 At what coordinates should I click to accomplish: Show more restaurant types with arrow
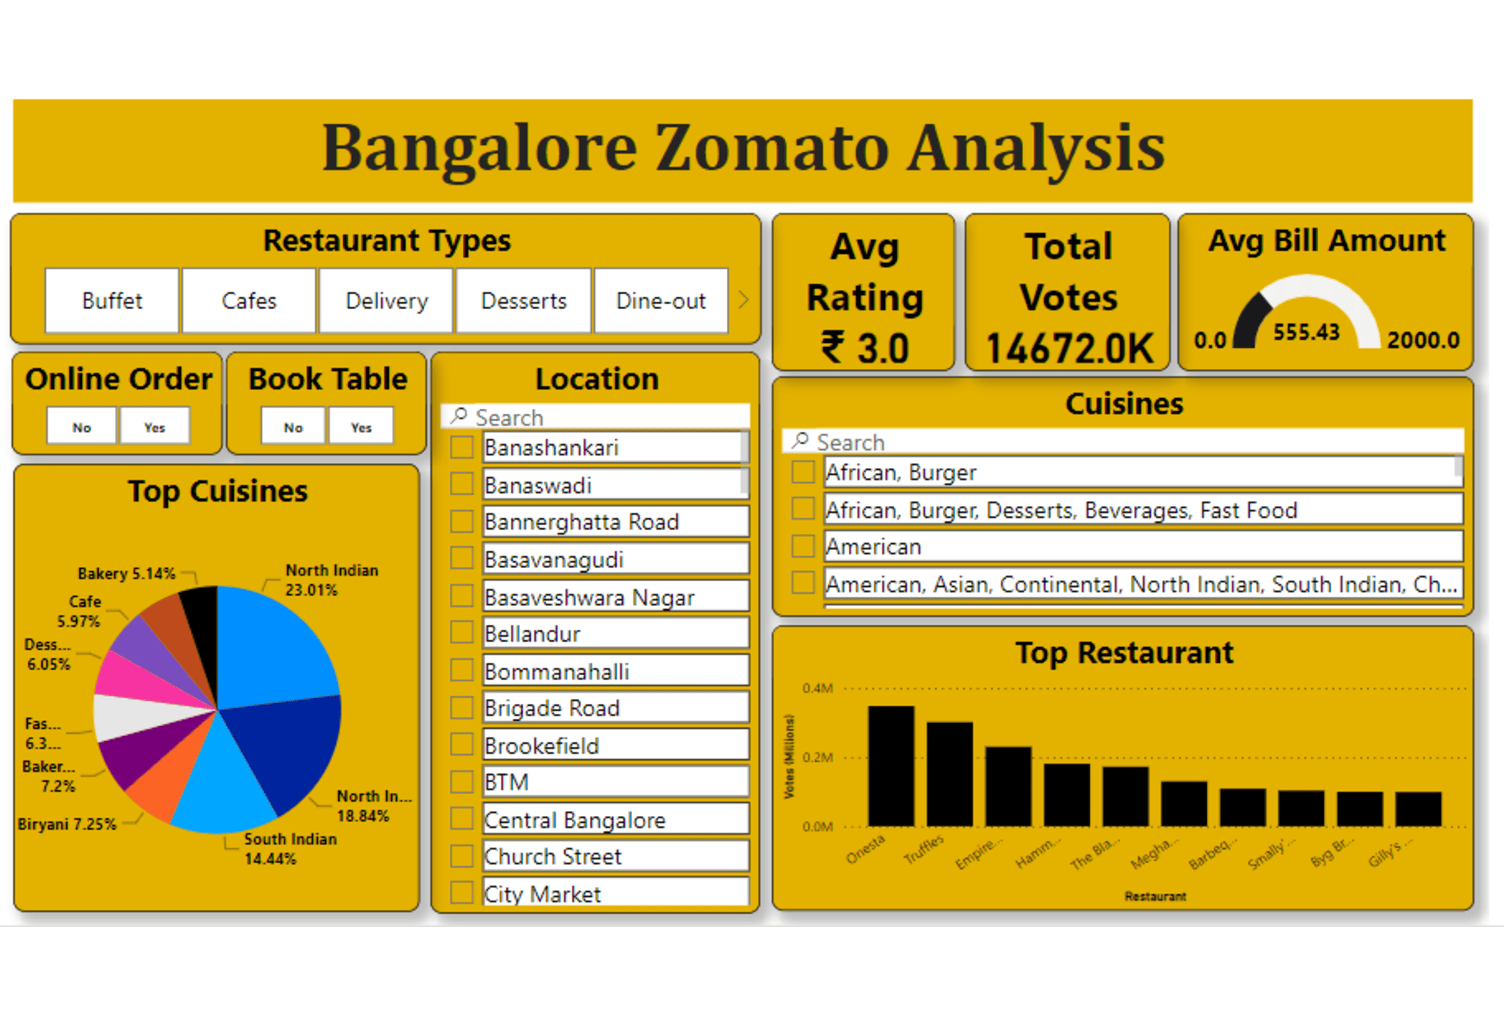pos(743,300)
